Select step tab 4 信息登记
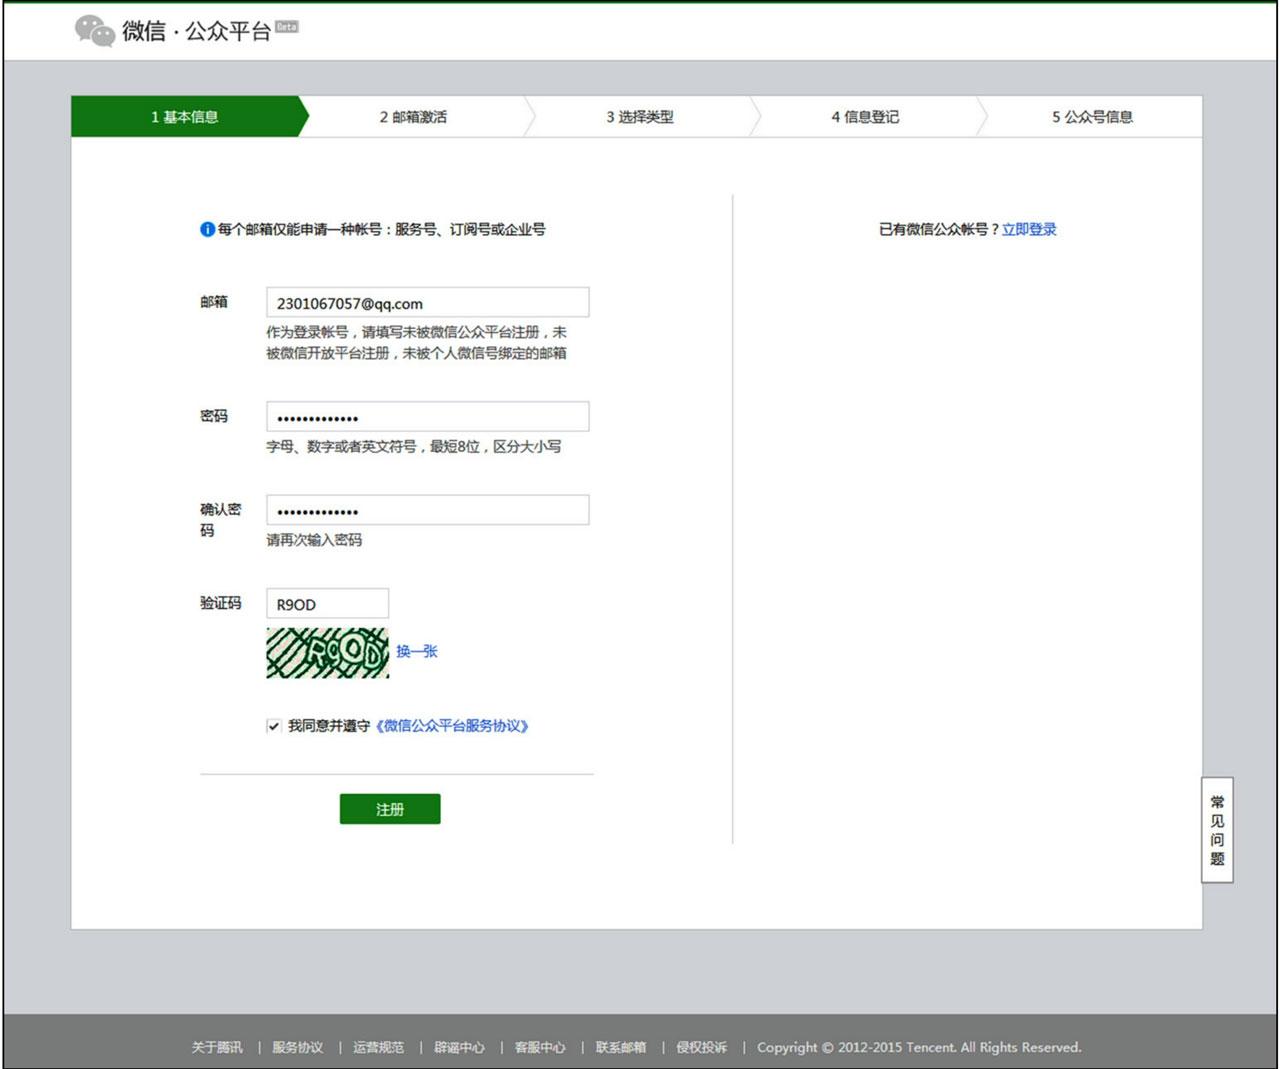This screenshot has width=1280, height=1069. click(866, 117)
